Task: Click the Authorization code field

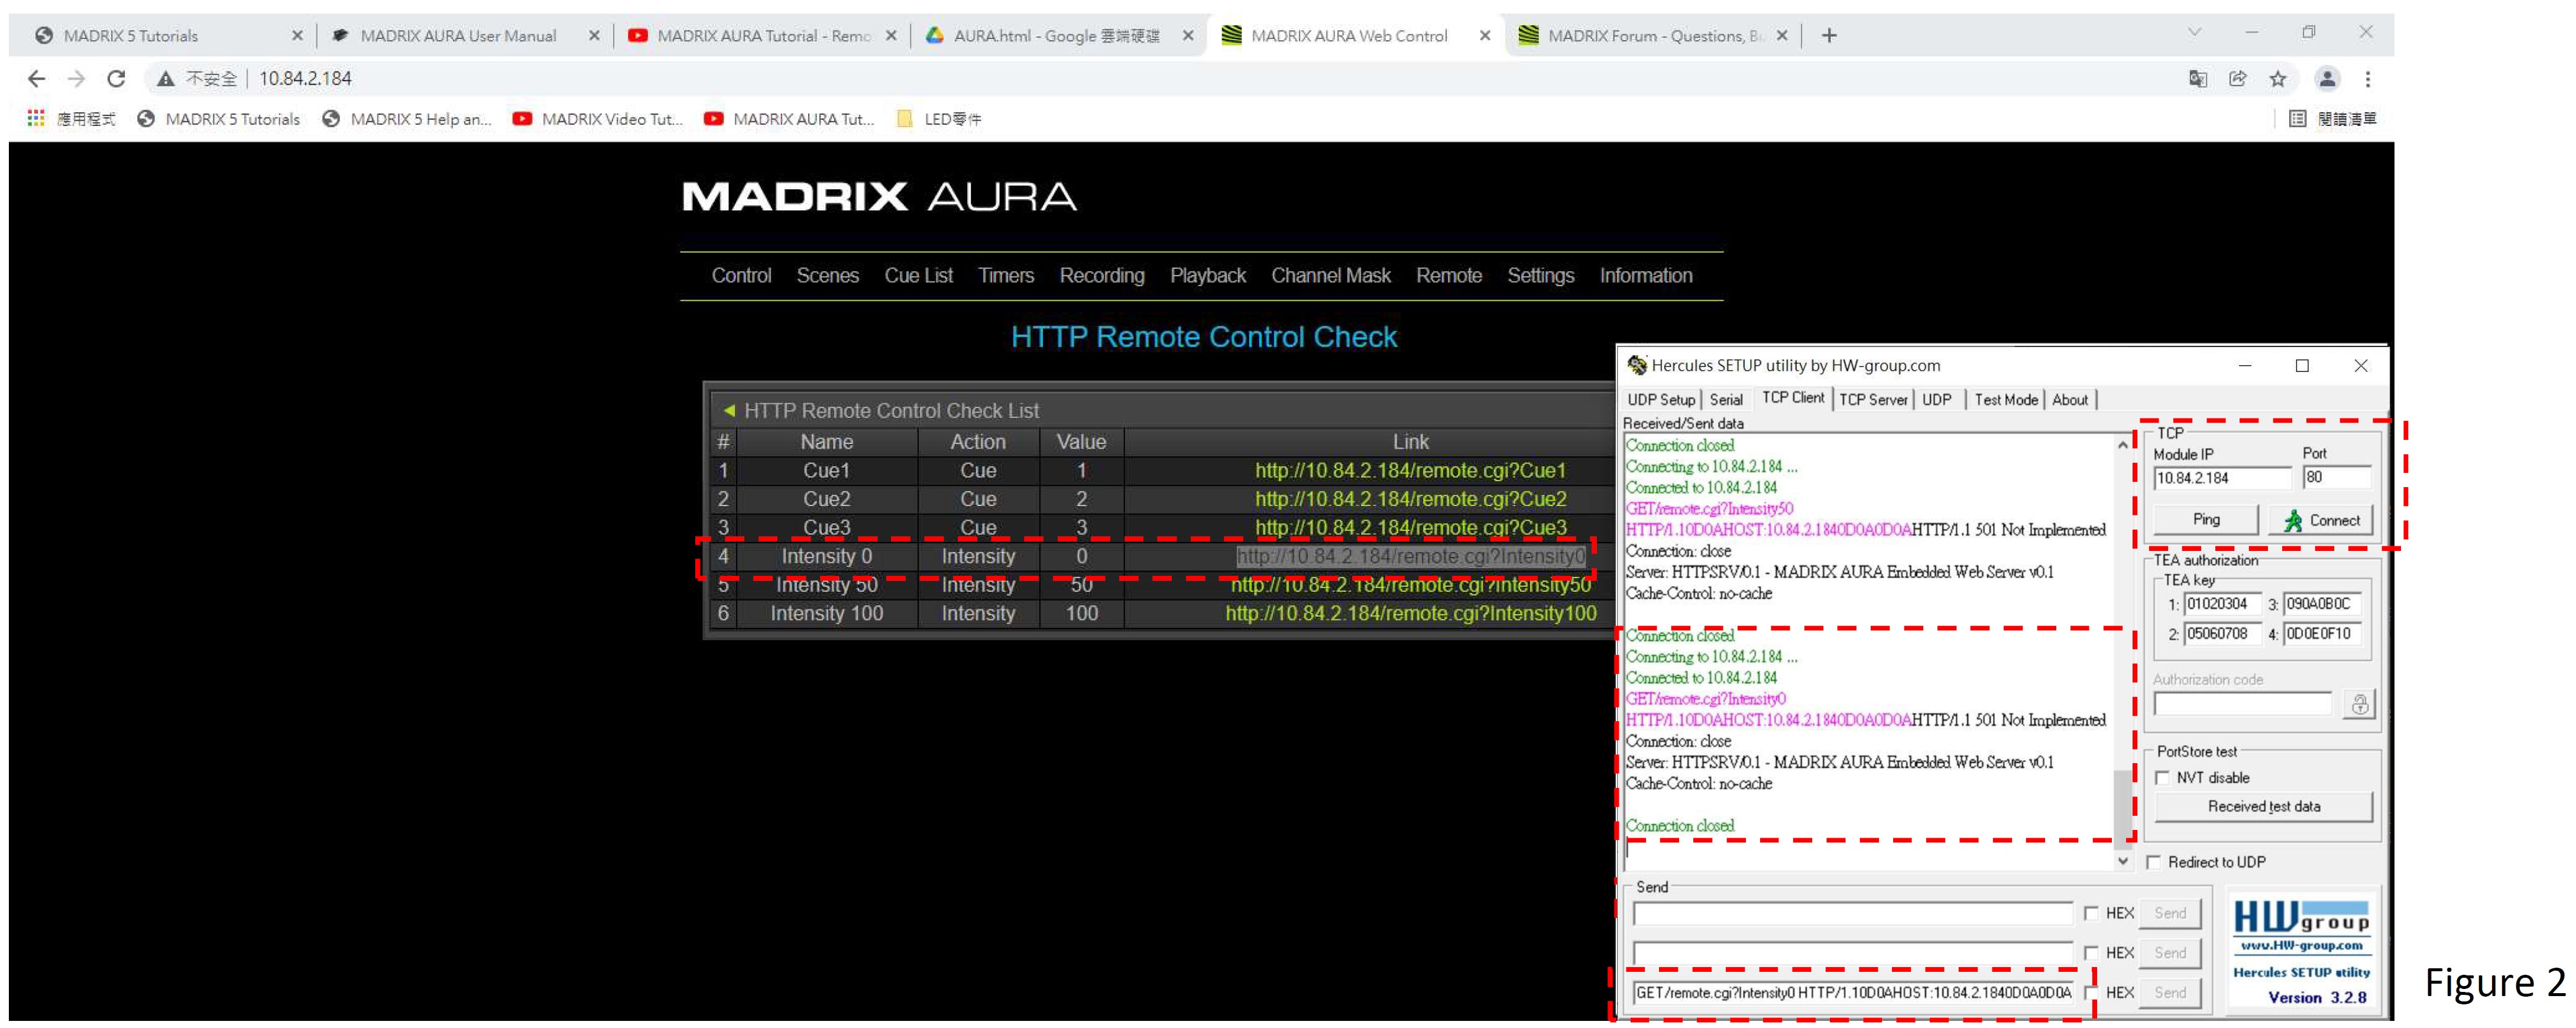Action: pos(2243,704)
